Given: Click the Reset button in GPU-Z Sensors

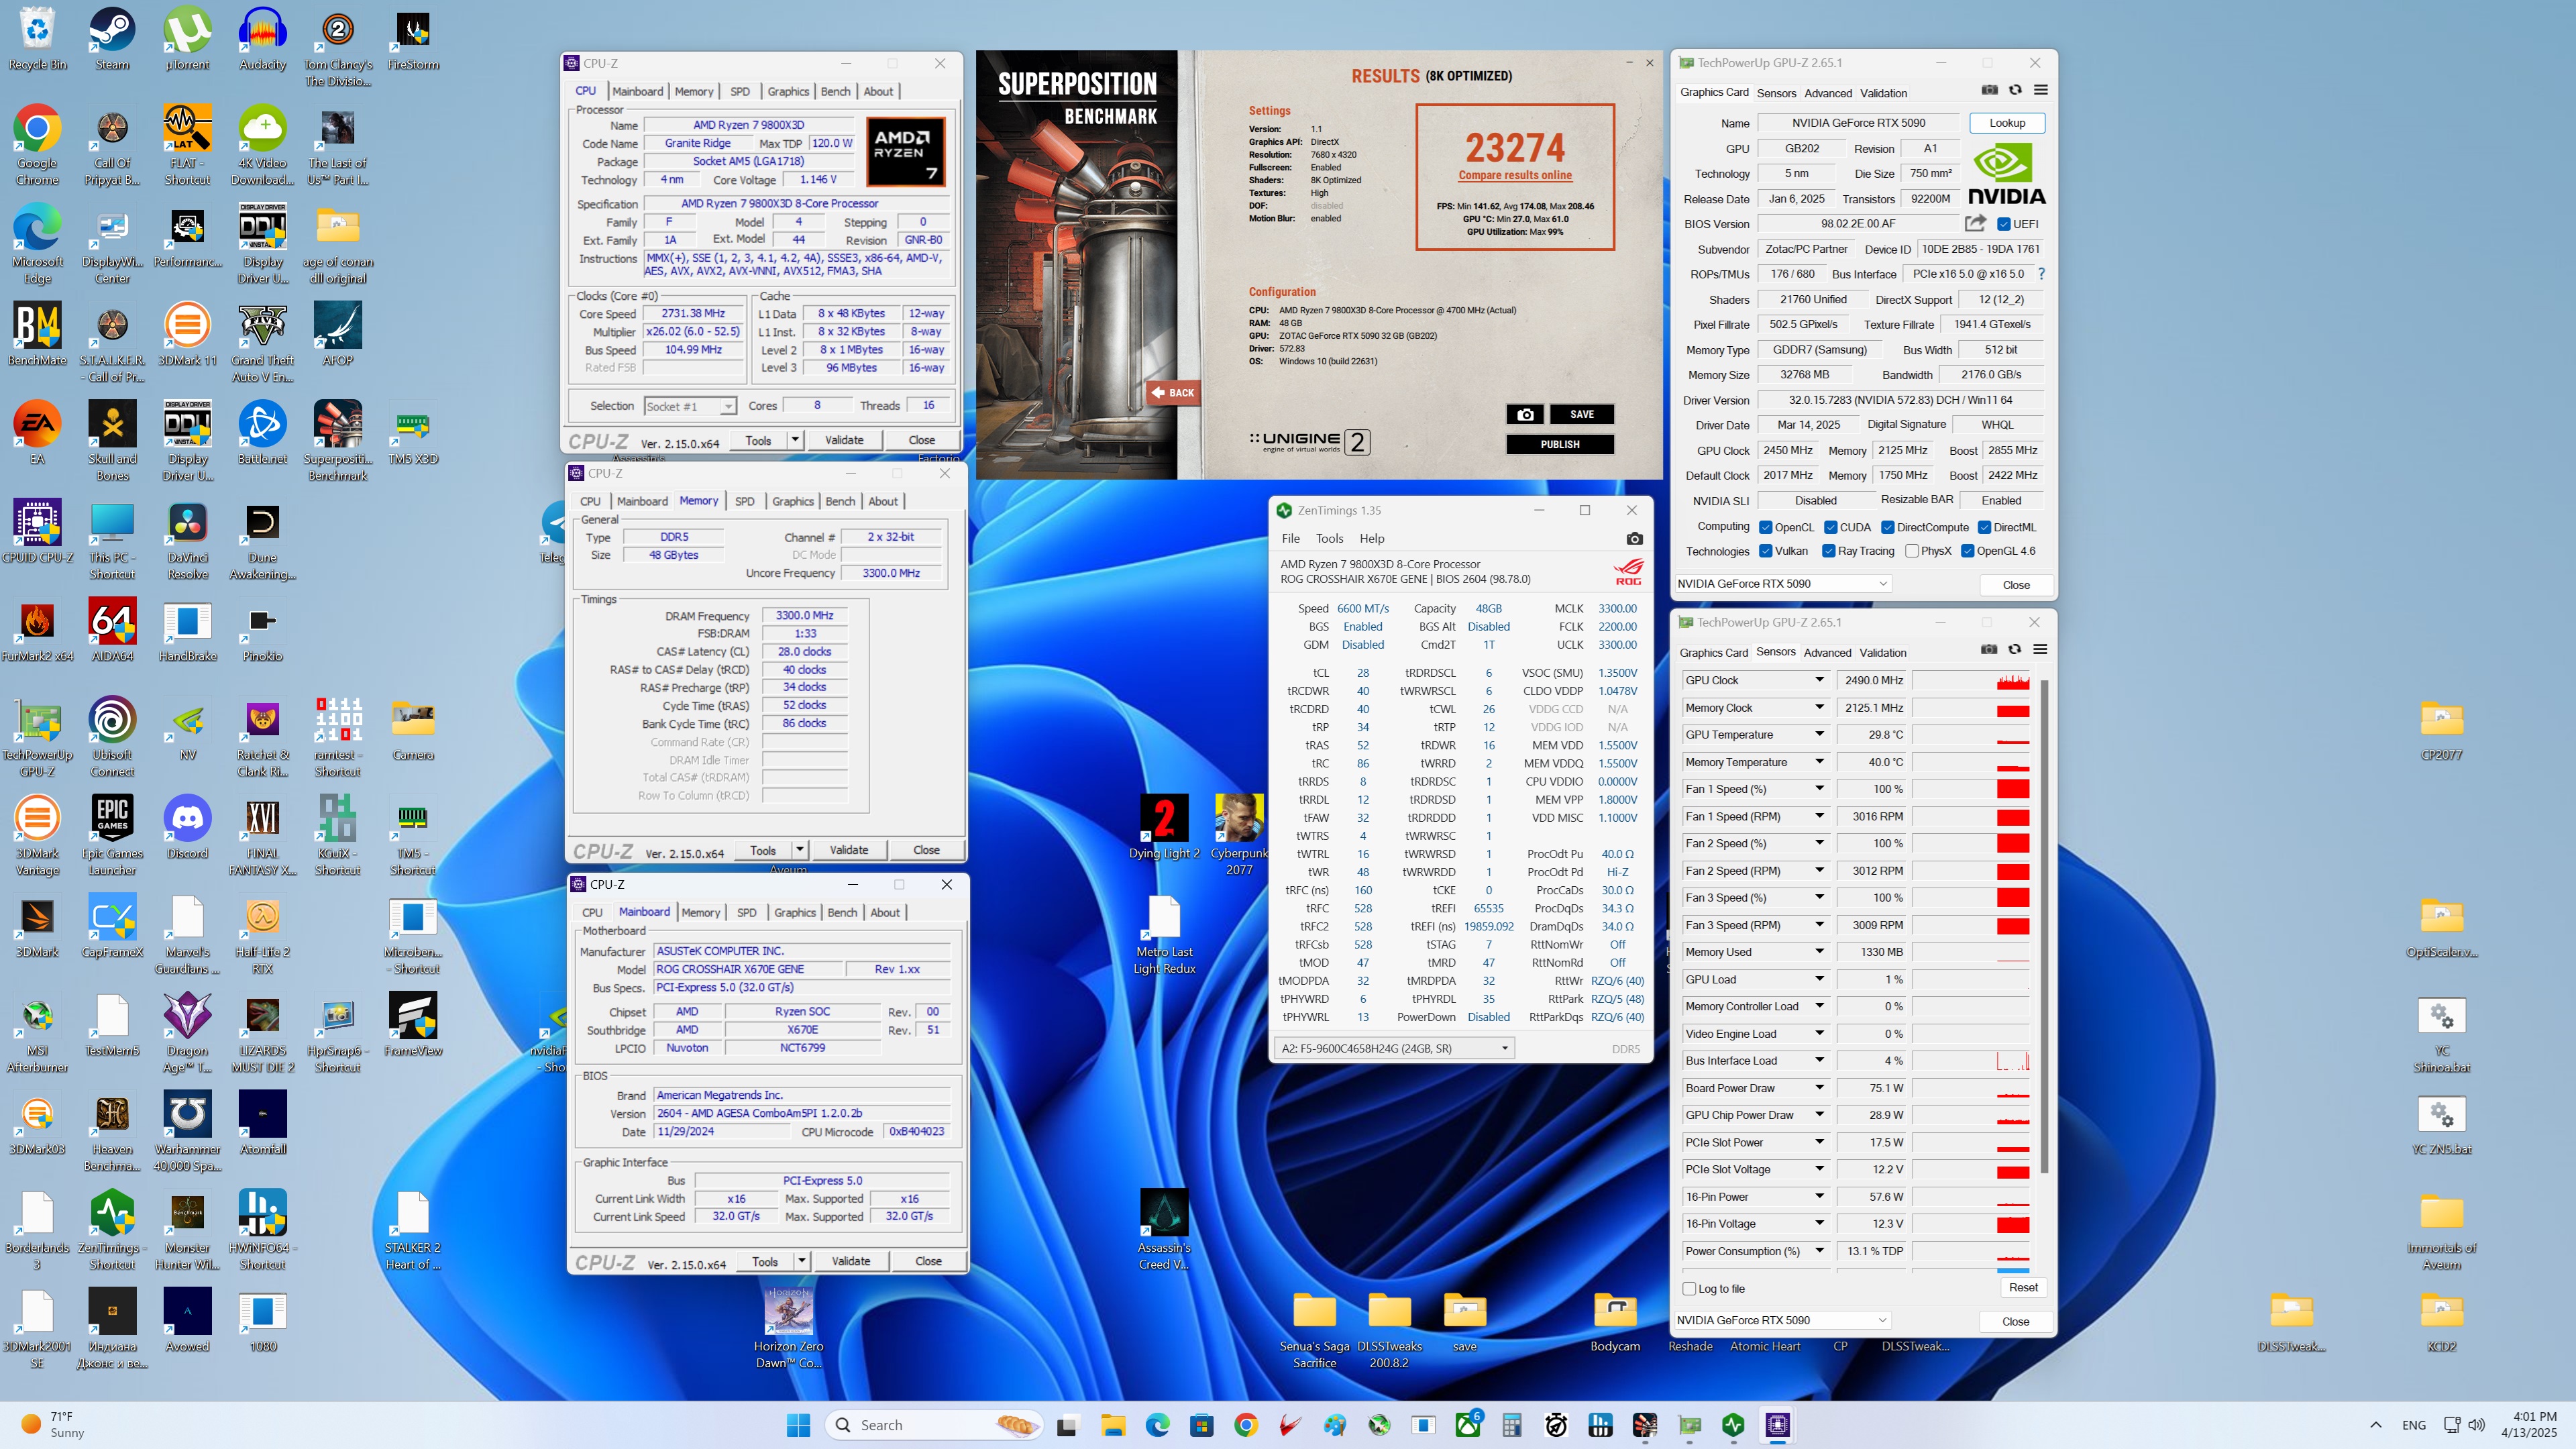Looking at the screenshot, I should pos(2023,1288).
